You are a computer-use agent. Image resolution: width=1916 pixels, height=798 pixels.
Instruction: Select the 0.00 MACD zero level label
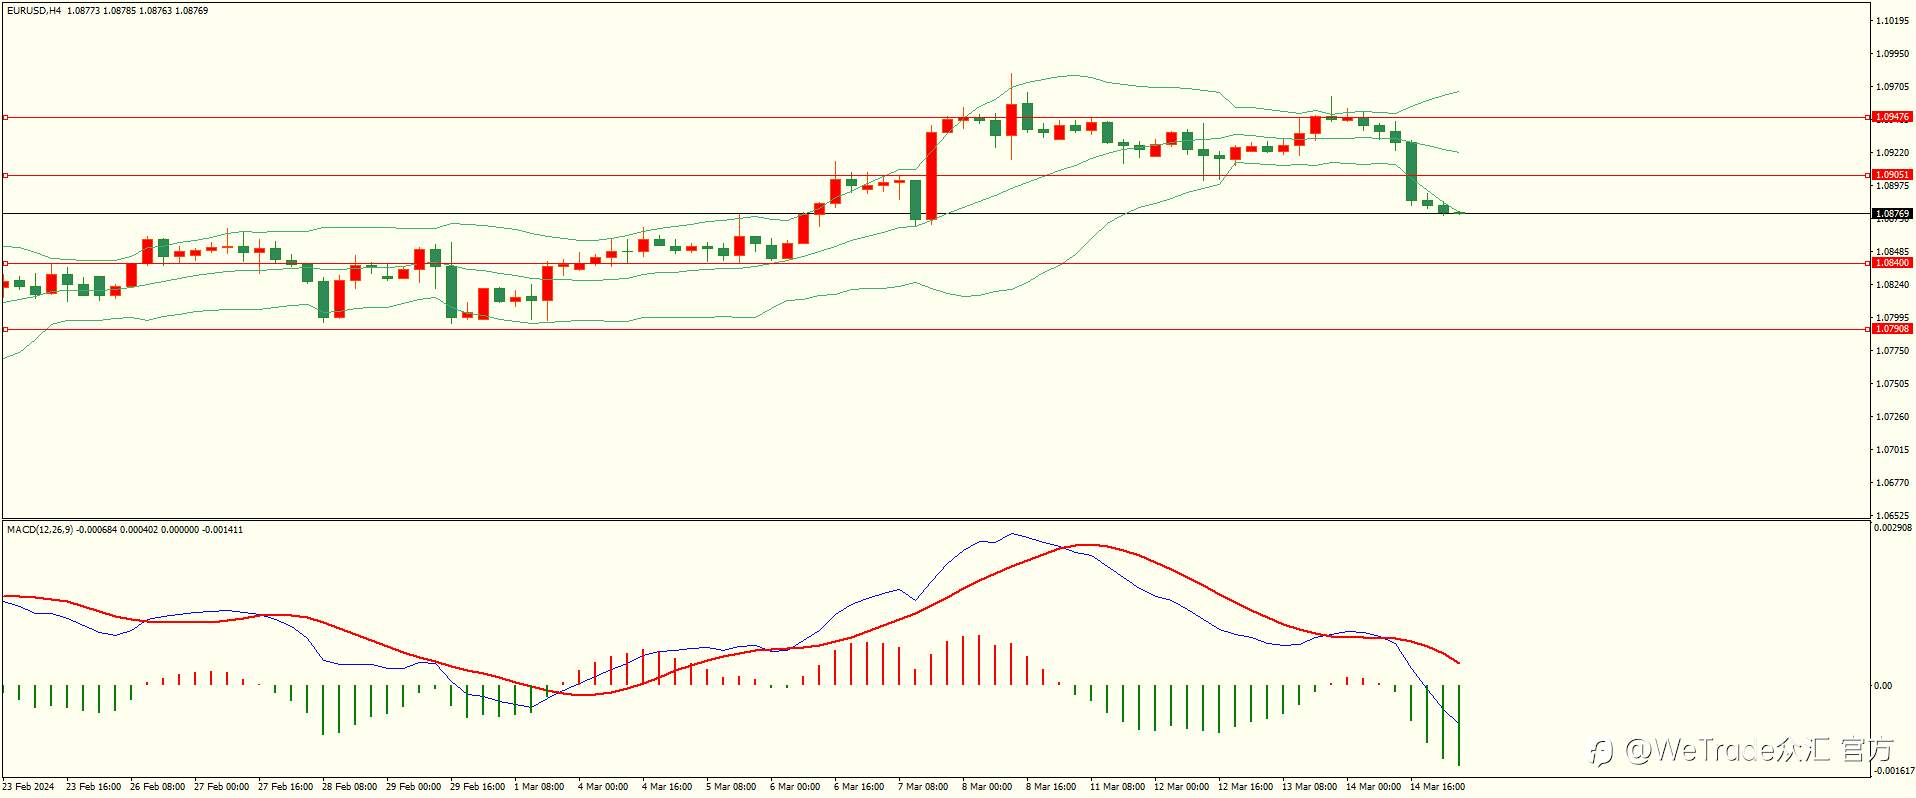pos(1883,686)
